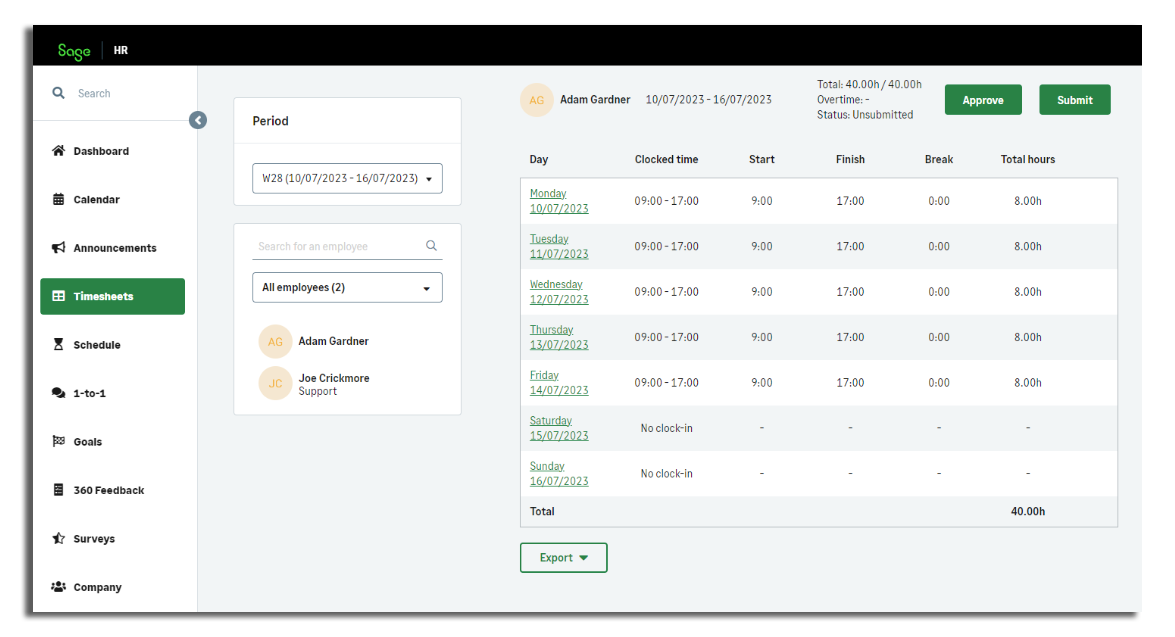
Task: Click the Goals flag icon
Action: (58, 441)
